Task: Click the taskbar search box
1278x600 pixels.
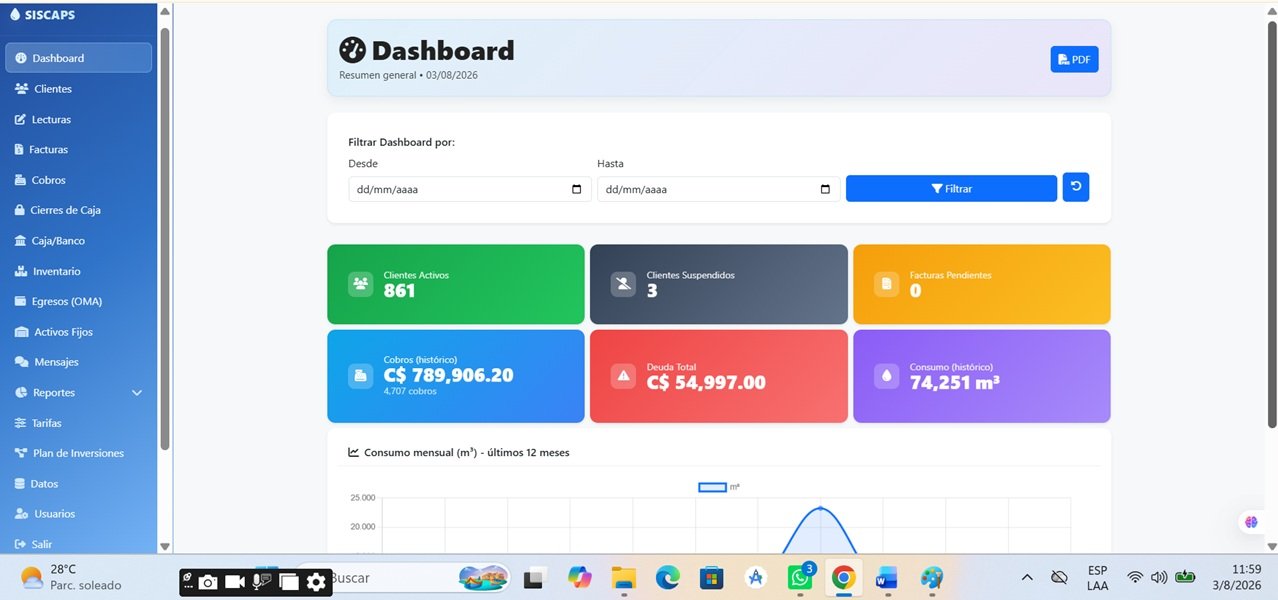Action: 405,578
